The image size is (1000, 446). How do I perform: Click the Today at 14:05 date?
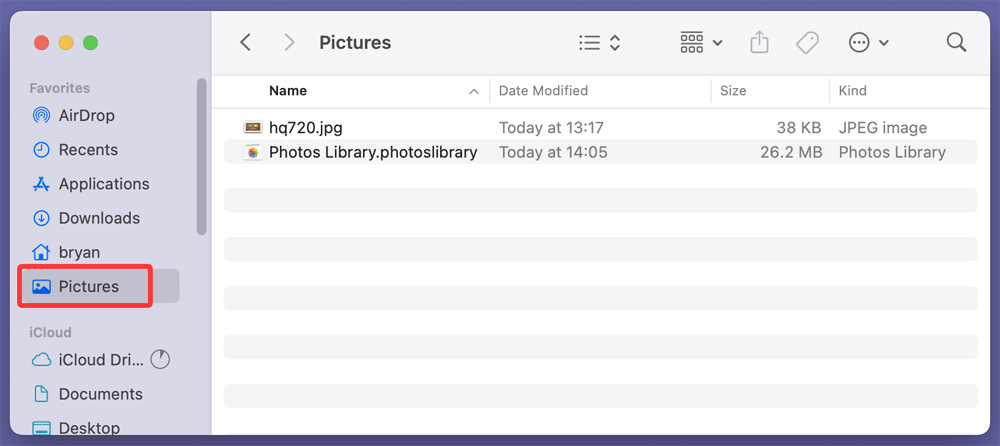click(x=553, y=152)
